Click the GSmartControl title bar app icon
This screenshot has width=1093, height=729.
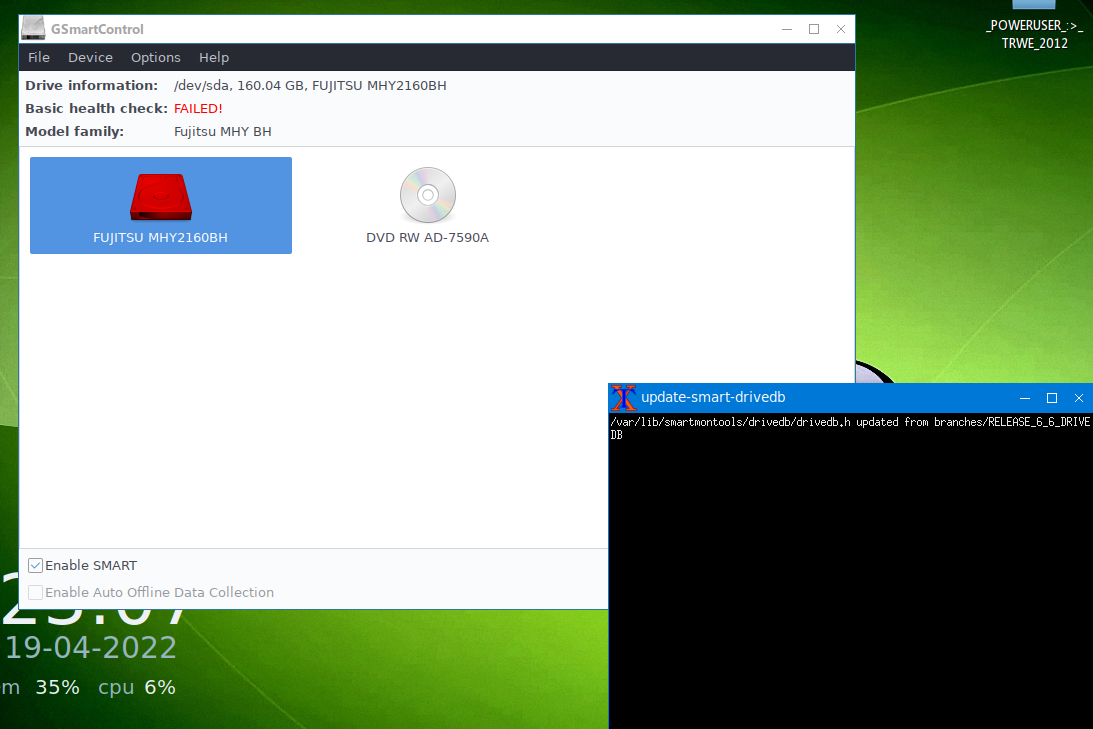pyautogui.click(x=33, y=29)
